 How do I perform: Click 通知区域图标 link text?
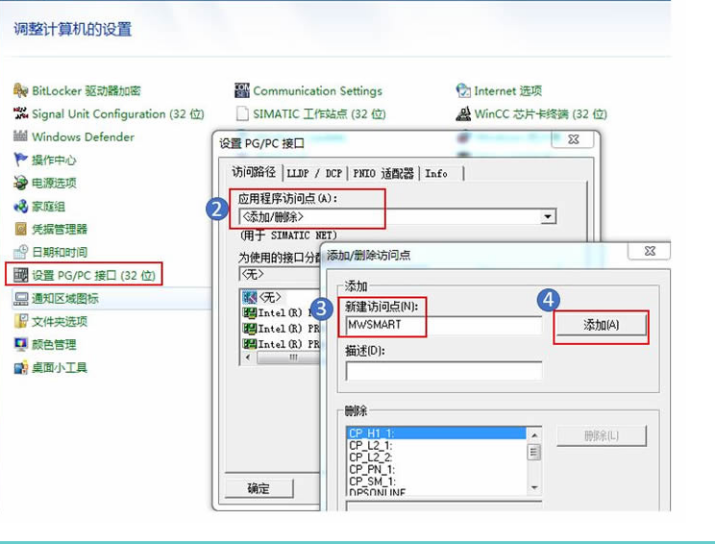[x=65, y=299]
